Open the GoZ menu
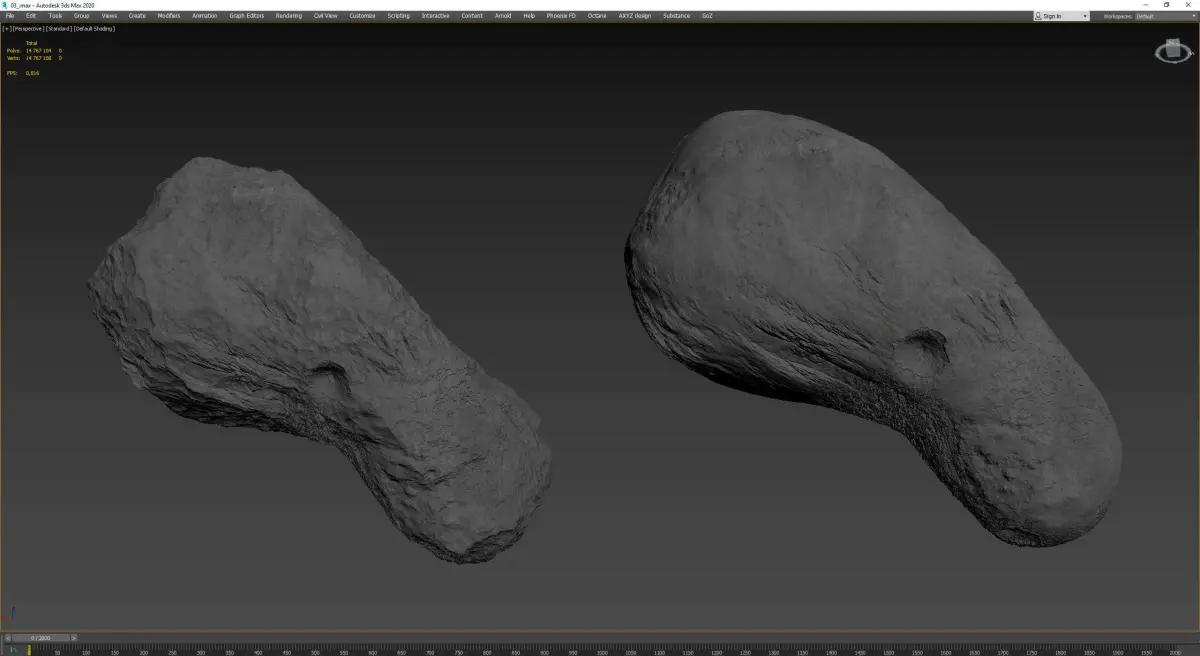Viewport: 1200px width, 656px height. pyautogui.click(x=707, y=16)
